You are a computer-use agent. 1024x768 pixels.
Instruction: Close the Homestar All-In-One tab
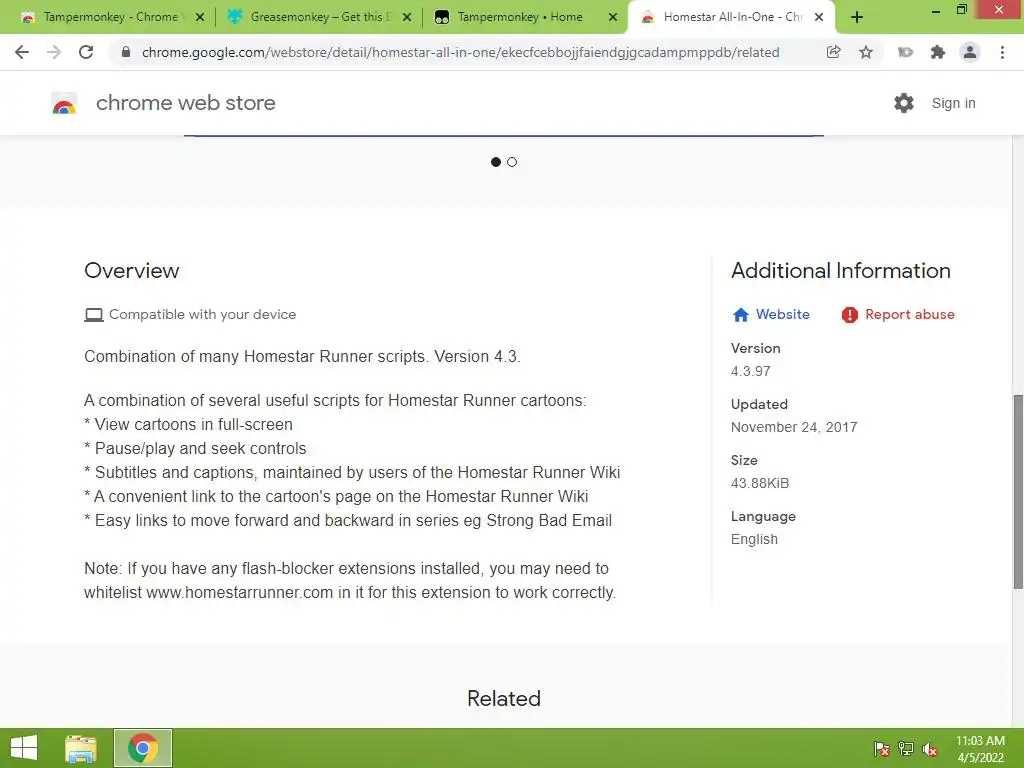click(819, 17)
